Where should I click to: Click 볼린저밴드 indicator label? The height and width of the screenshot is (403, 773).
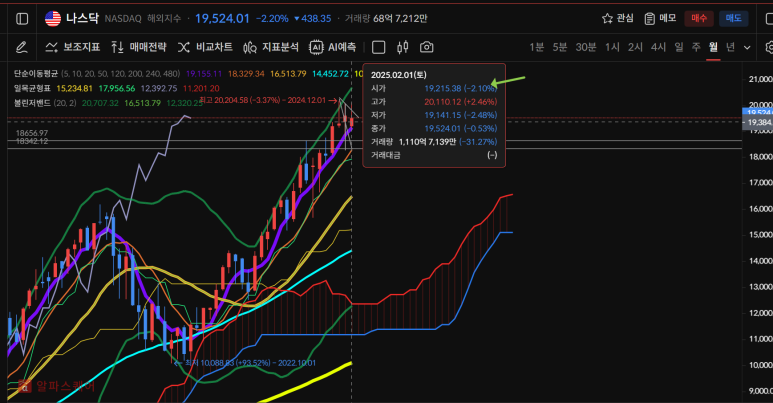coord(32,103)
